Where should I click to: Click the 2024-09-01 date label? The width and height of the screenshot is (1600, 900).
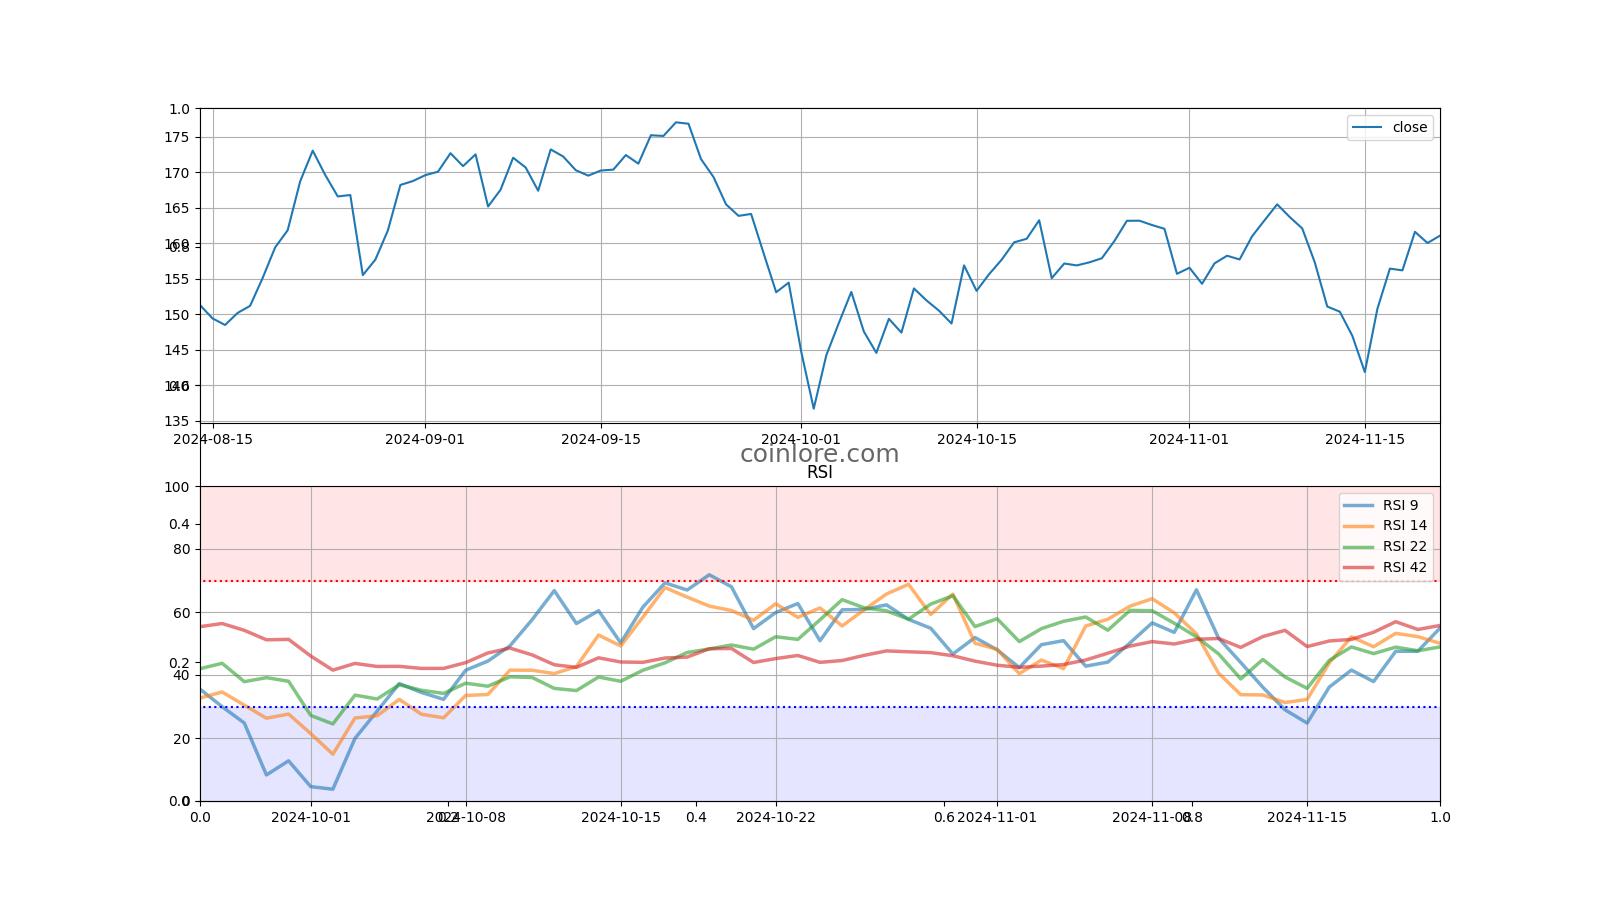pyautogui.click(x=425, y=438)
